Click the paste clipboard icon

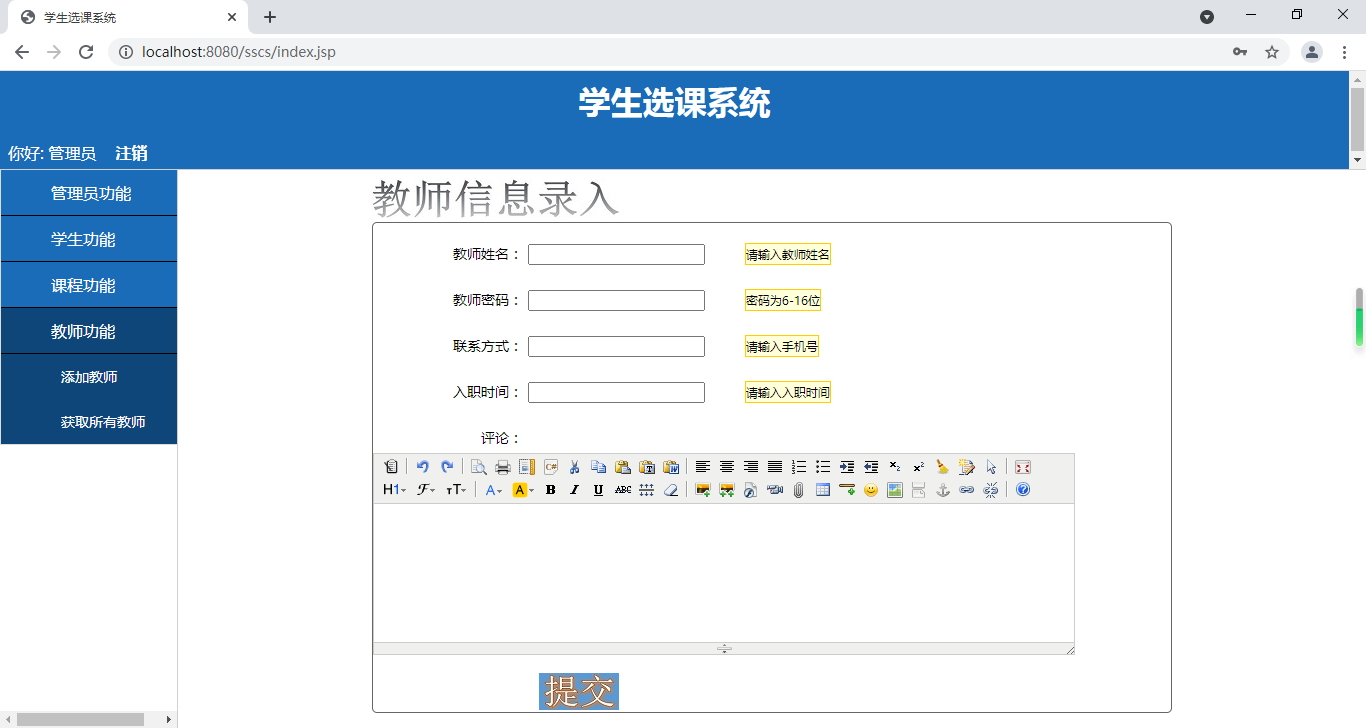[x=623, y=467]
